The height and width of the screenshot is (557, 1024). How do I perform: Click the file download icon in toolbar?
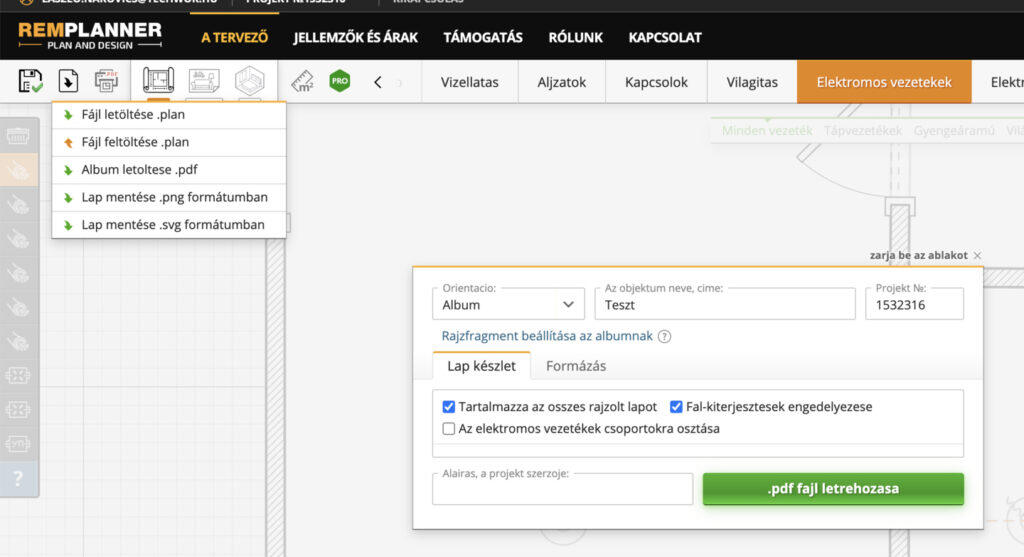[69, 82]
